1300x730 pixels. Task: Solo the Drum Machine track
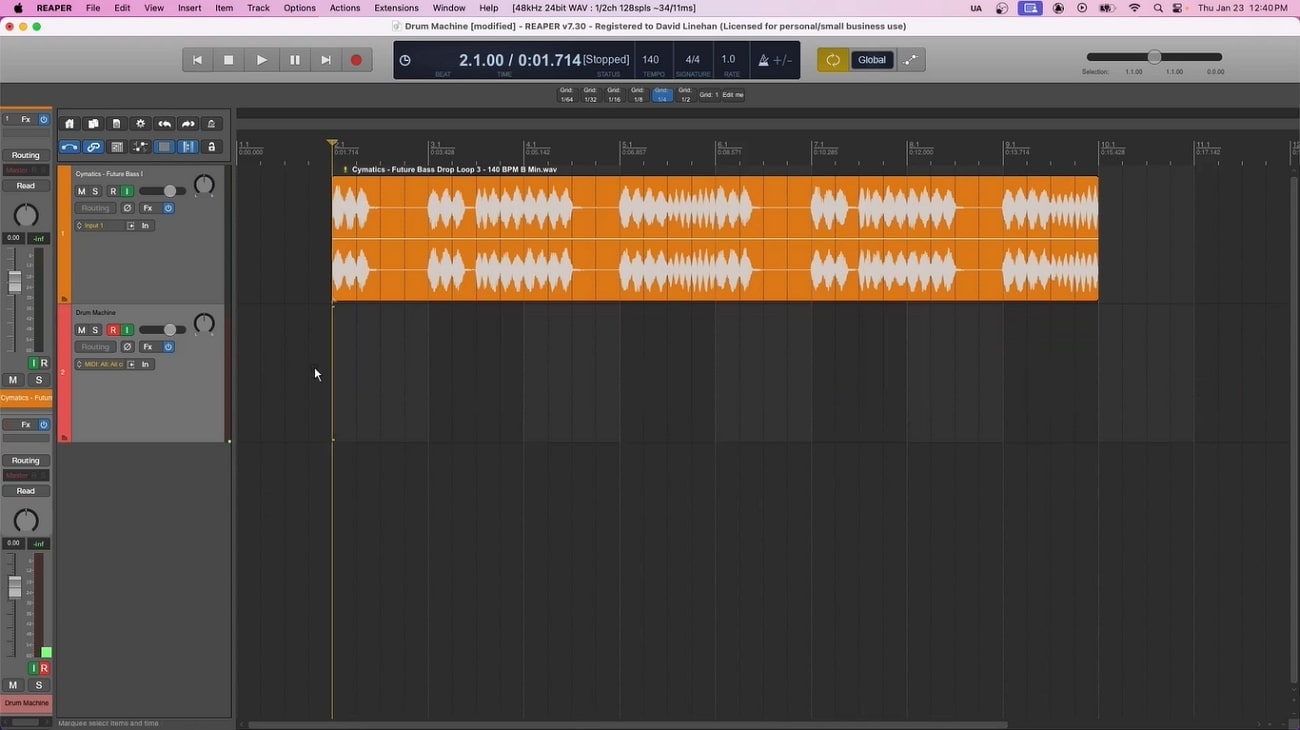coord(95,330)
